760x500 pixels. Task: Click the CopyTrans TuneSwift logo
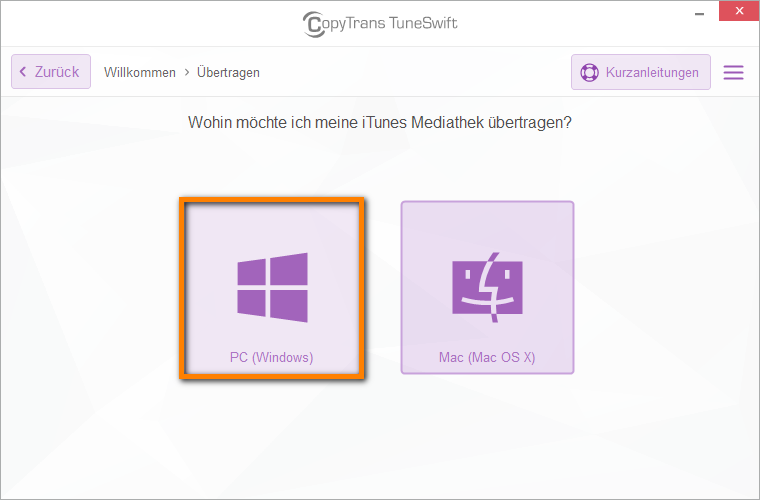[380, 23]
